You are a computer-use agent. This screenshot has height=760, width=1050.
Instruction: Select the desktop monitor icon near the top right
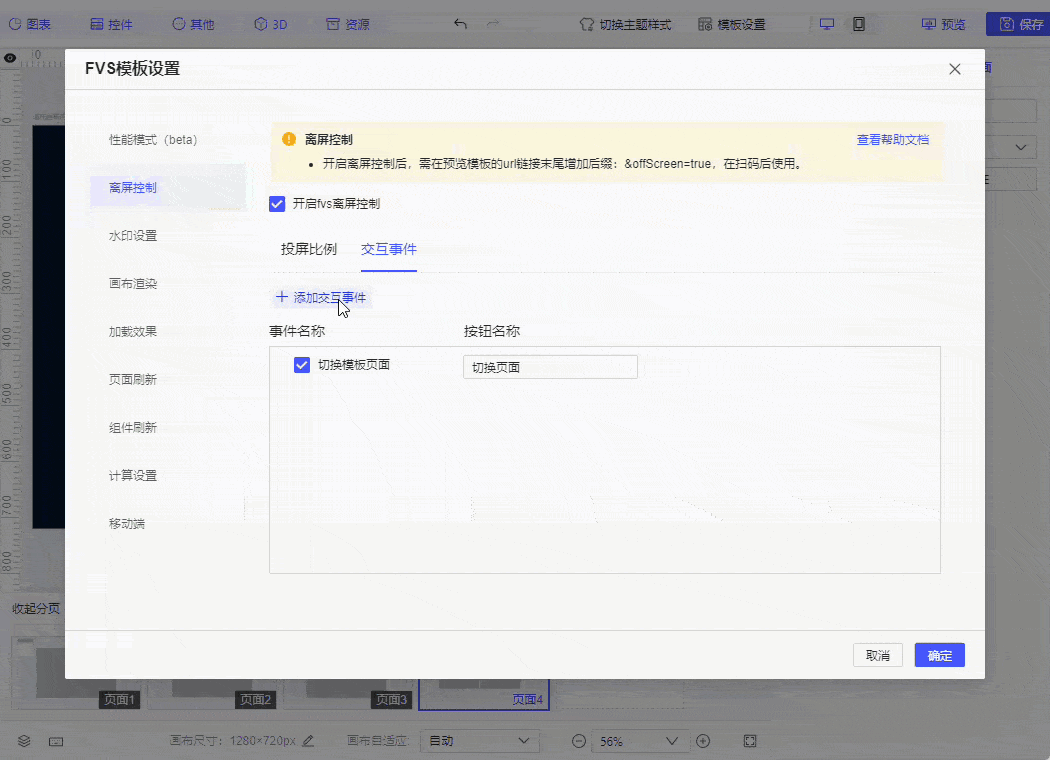(x=826, y=24)
